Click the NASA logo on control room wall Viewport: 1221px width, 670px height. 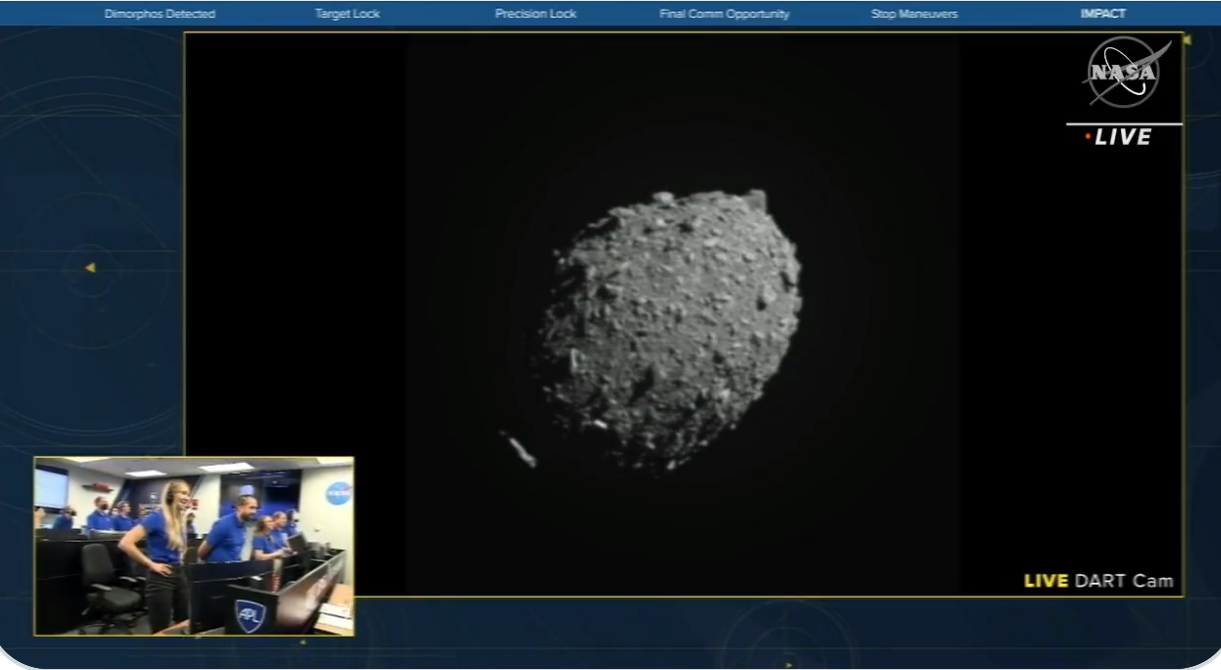pos(339,493)
